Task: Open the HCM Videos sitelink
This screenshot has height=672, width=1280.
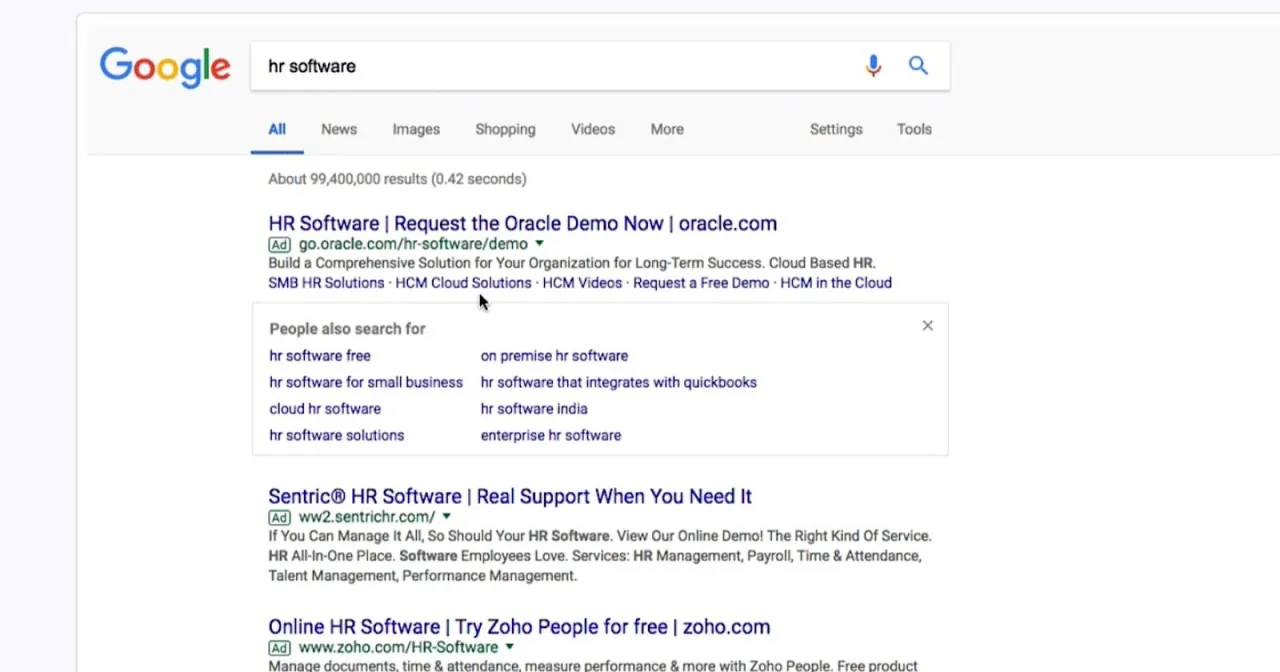Action: 582,283
